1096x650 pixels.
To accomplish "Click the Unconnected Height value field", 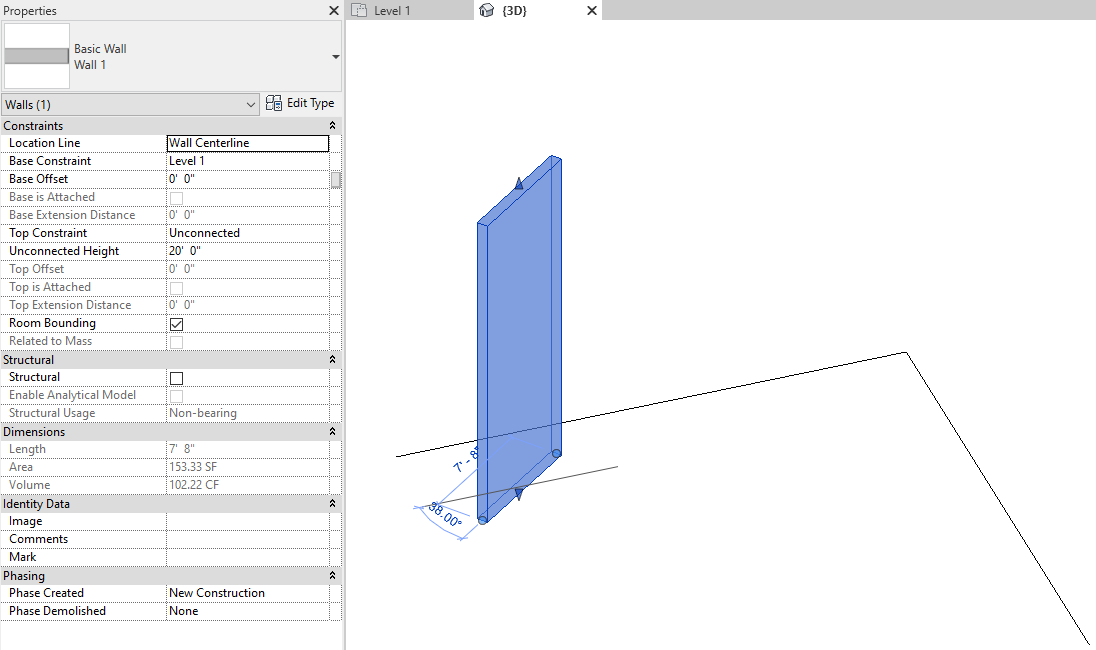I will click(x=247, y=251).
